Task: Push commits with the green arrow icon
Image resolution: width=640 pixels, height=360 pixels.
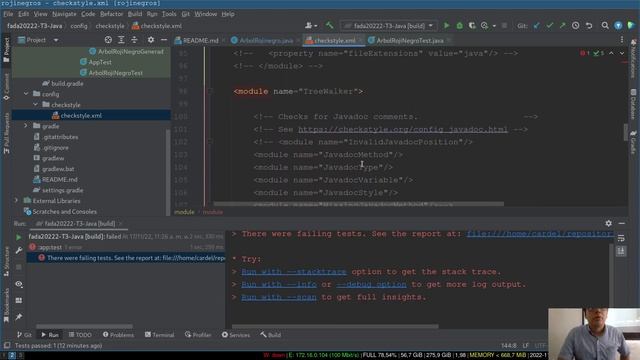Action: (562, 26)
